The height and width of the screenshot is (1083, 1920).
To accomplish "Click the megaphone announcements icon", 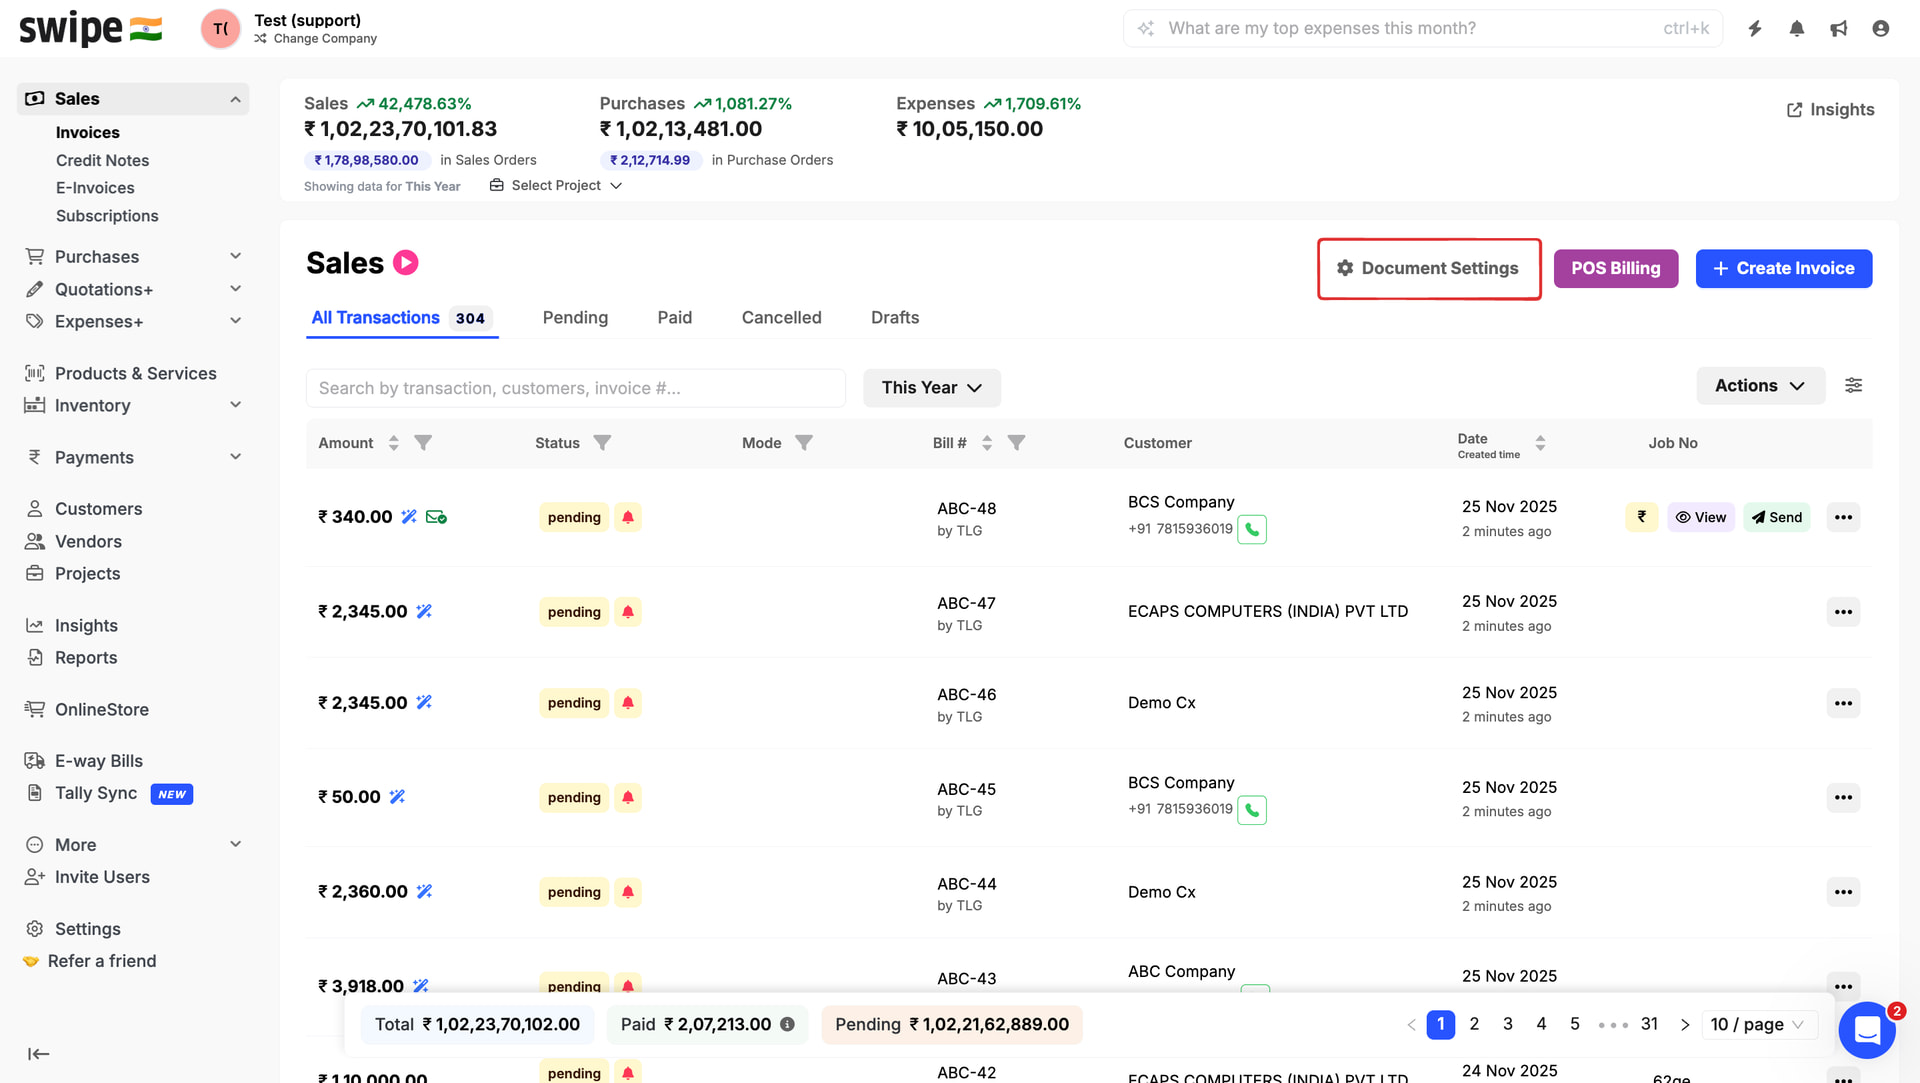I will [1838, 28].
